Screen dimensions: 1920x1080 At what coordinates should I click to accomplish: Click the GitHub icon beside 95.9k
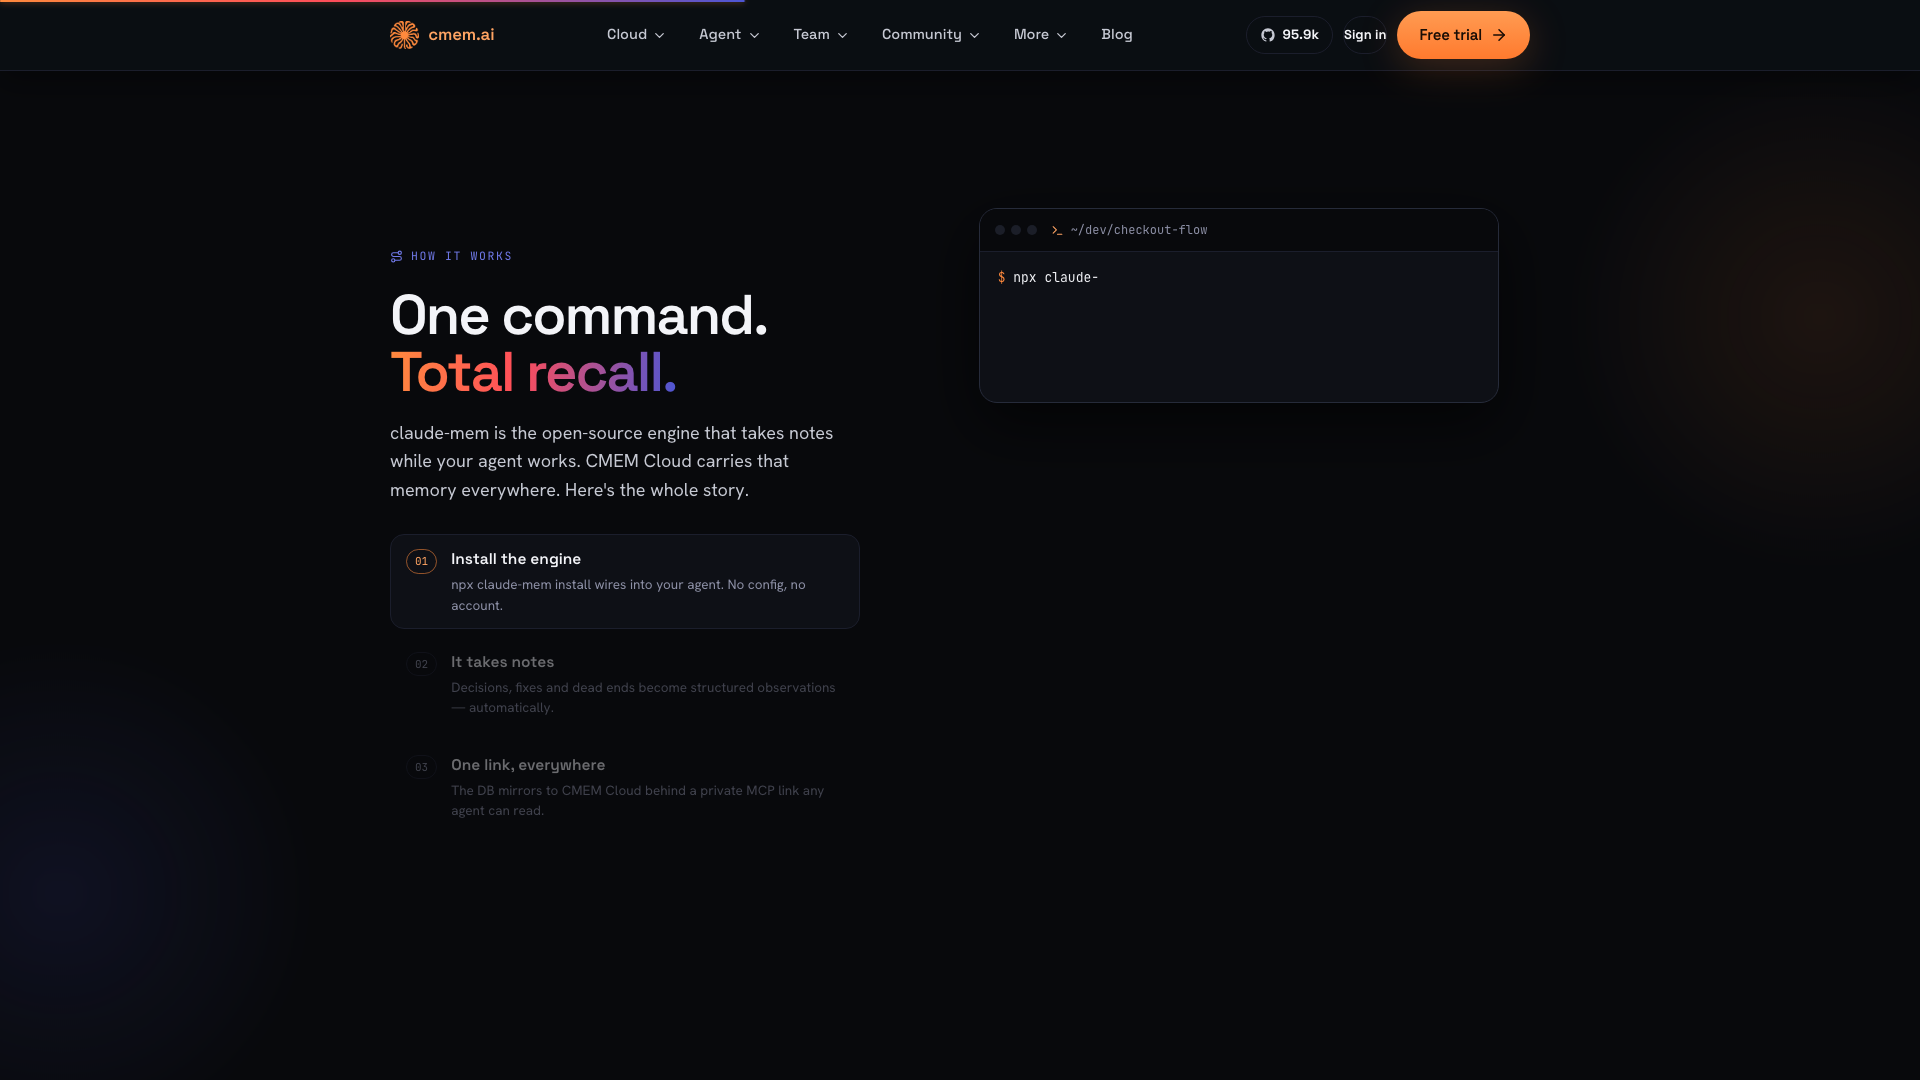(1268, 35)
